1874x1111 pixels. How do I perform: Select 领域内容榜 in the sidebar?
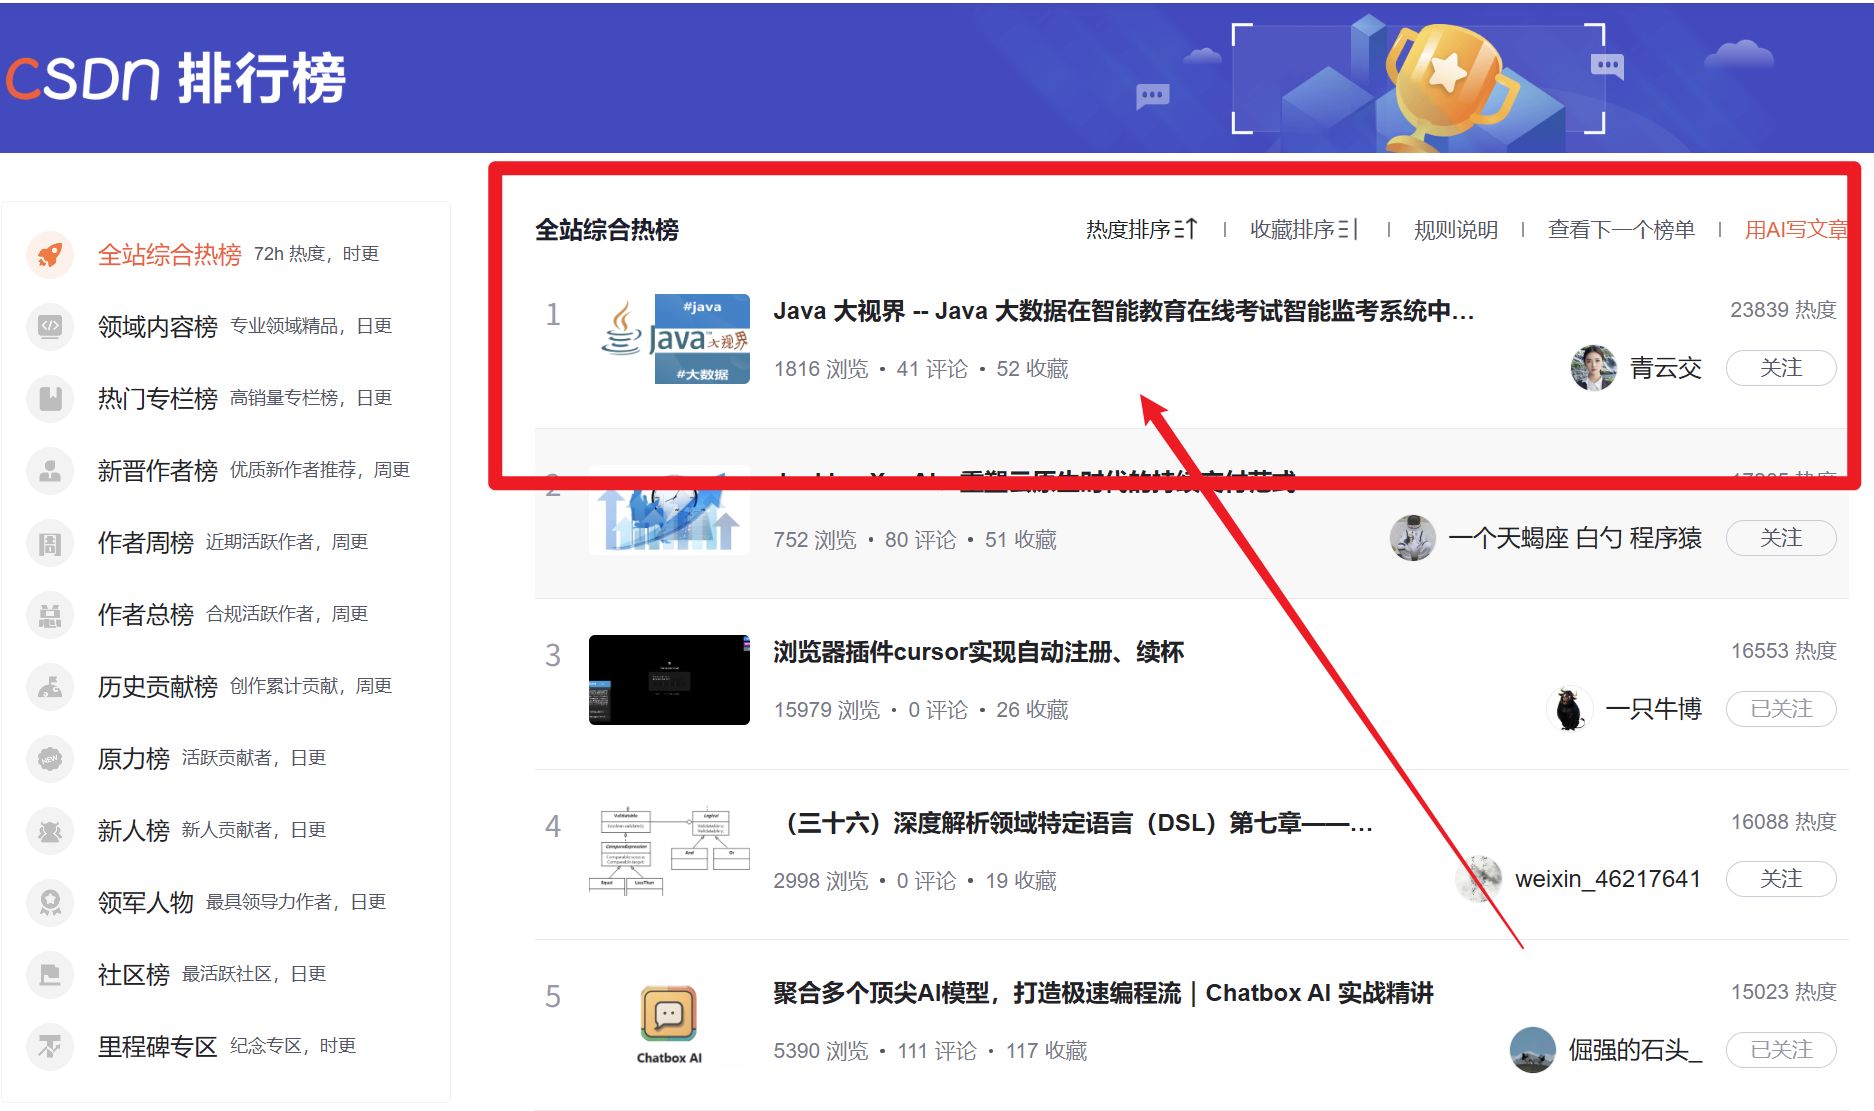coord(158,327)
